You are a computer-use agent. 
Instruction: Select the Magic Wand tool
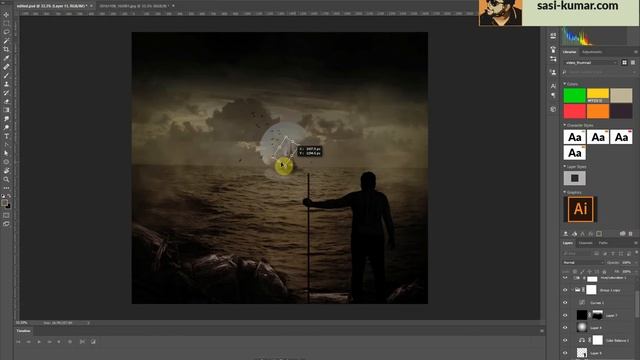point(6,40)
